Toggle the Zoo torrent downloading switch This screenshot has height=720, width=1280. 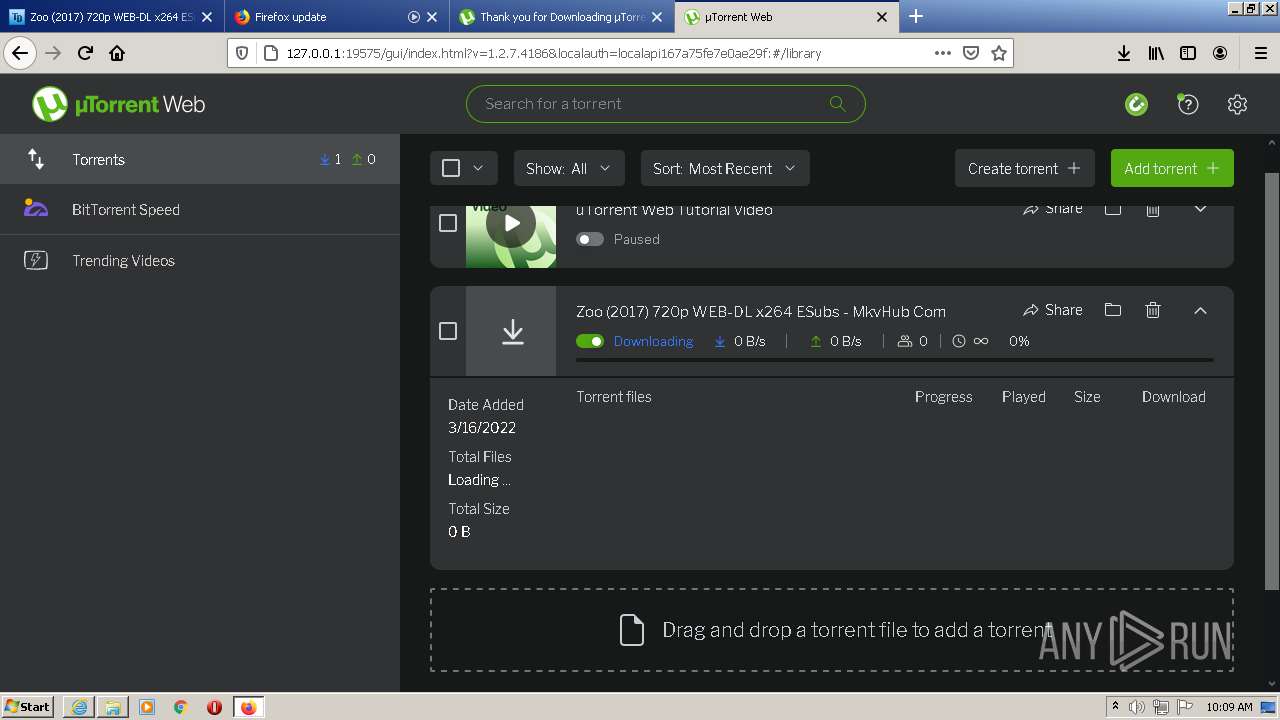click(x=590, y=341)
